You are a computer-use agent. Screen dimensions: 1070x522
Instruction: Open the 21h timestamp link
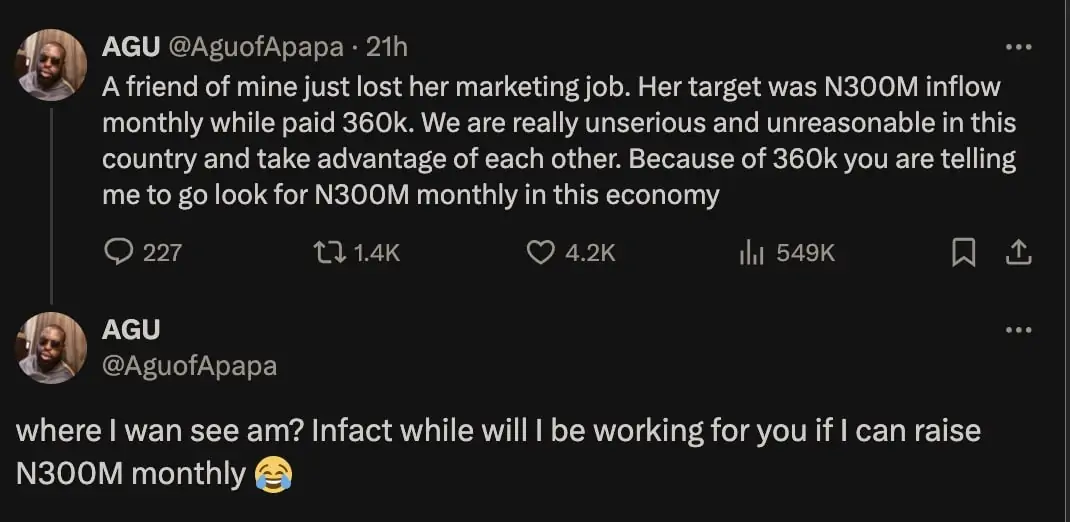387,47
